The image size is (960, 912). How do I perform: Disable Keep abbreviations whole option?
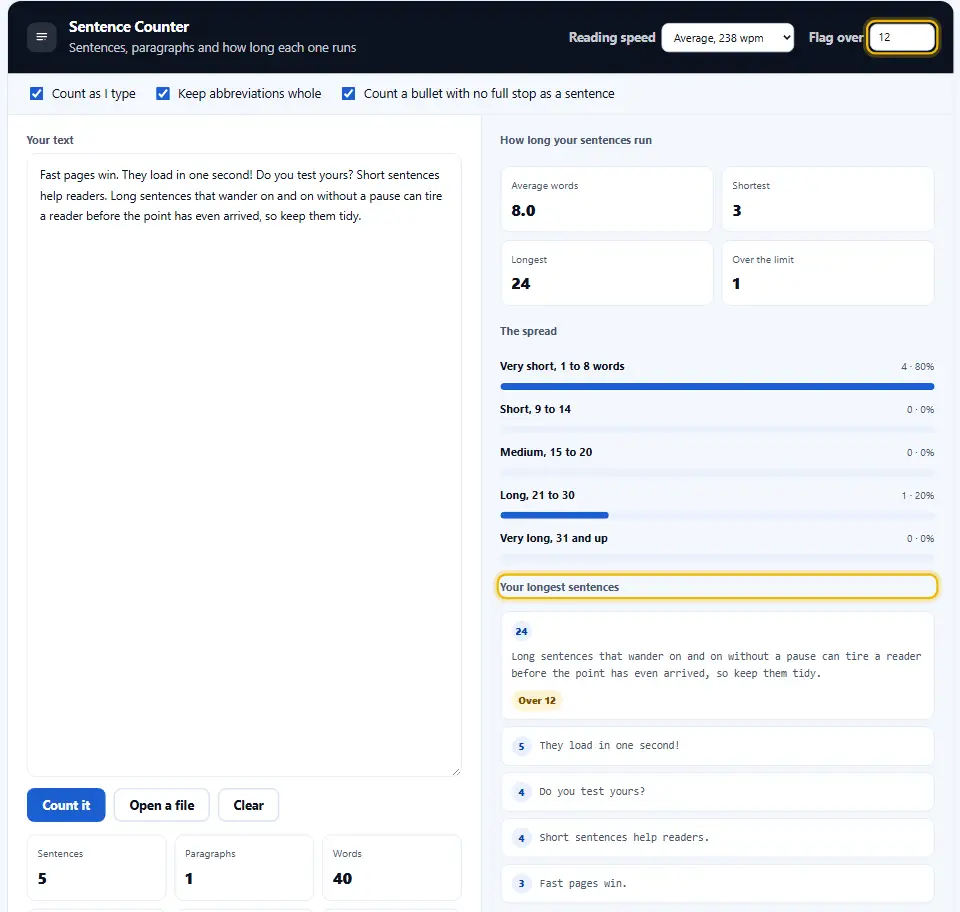(163, 94)
